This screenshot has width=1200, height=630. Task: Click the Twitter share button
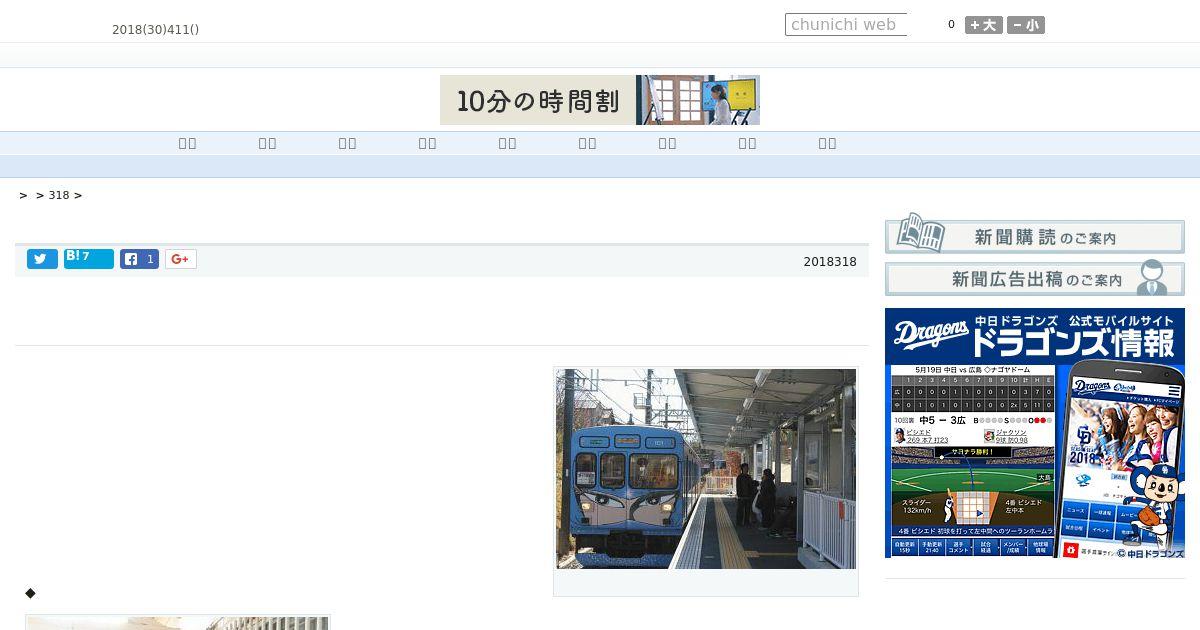[42, 259]
